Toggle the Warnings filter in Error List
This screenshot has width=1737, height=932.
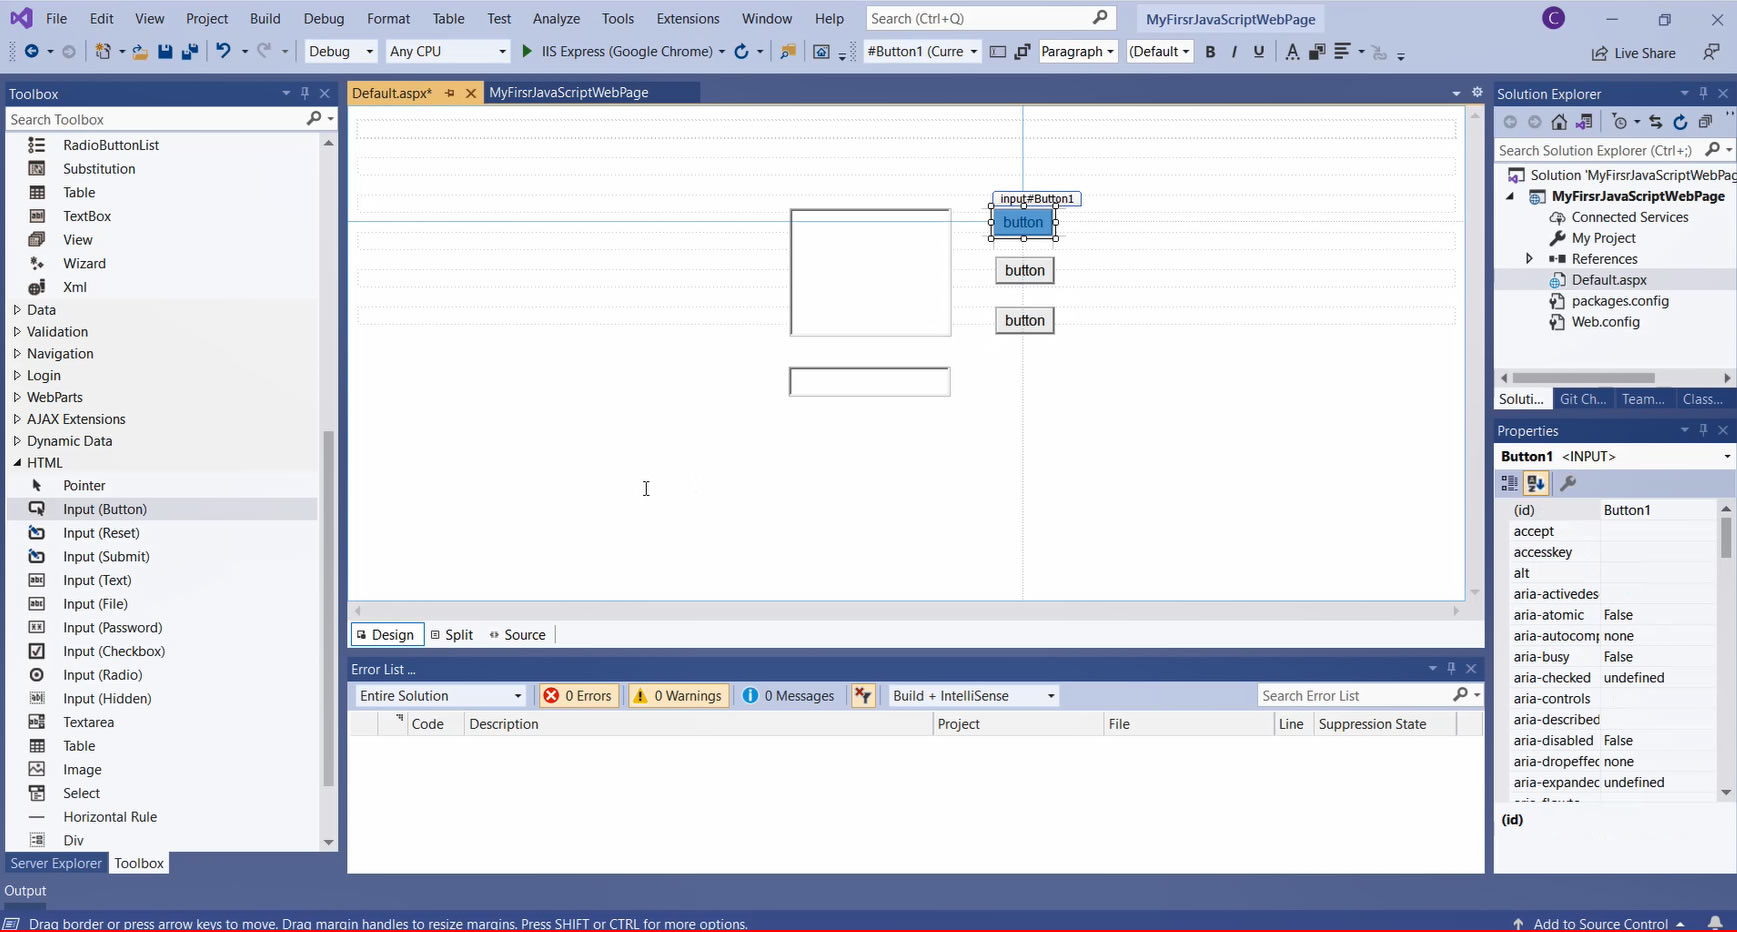pos(677,696)
